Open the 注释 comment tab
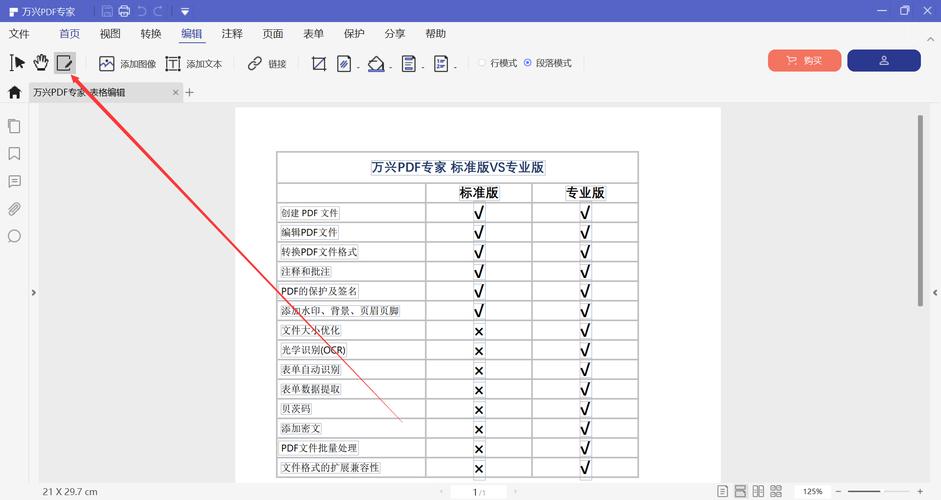 coord(232,34)
